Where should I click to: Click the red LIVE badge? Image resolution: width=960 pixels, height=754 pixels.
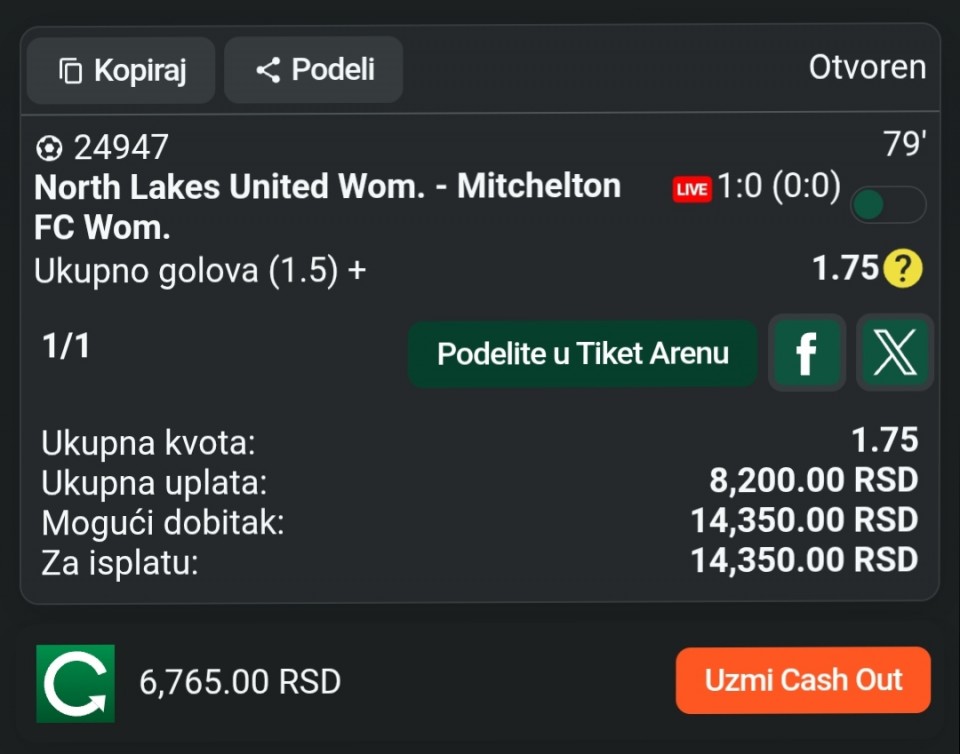pyautogui.click(x=691, y=189)
